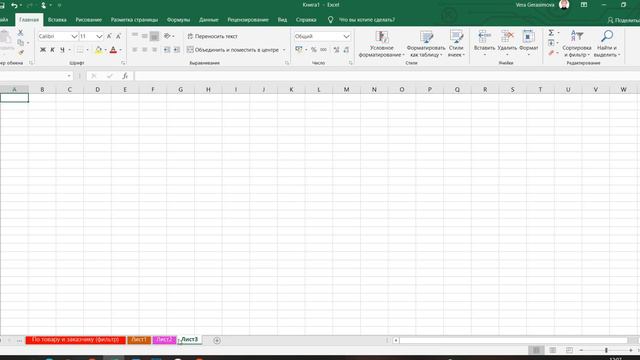Click the Fill down icon
Image resolution: width=640 pixels, height=360 pixels.
pos(551,43)
